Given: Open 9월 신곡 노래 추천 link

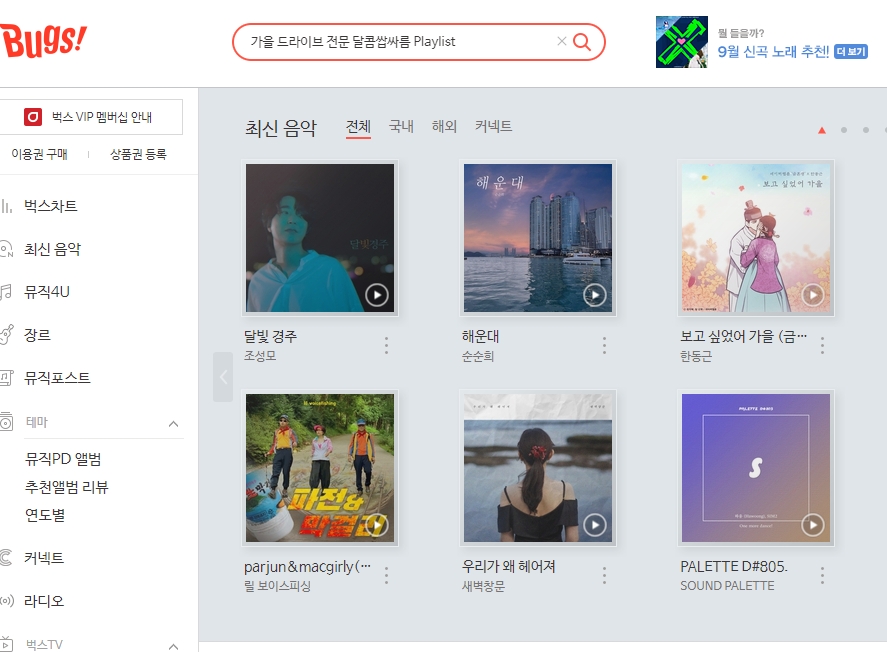Looking at the screenshot, I should coord(773,51).
